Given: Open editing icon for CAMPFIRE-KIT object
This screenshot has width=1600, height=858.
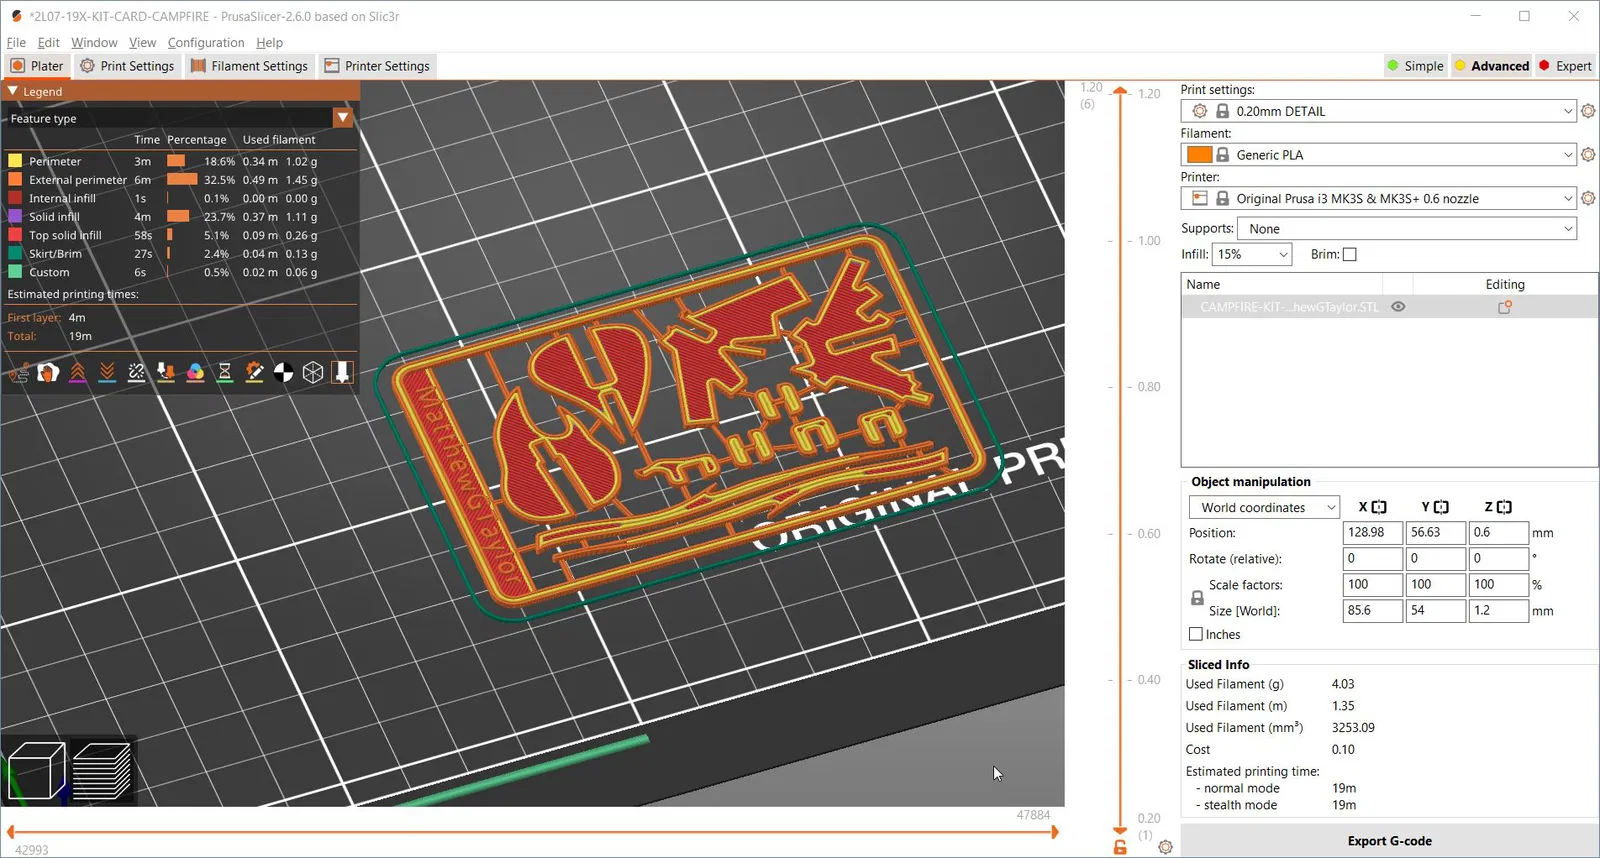Looking at the screenshot, I should 1504,307.
